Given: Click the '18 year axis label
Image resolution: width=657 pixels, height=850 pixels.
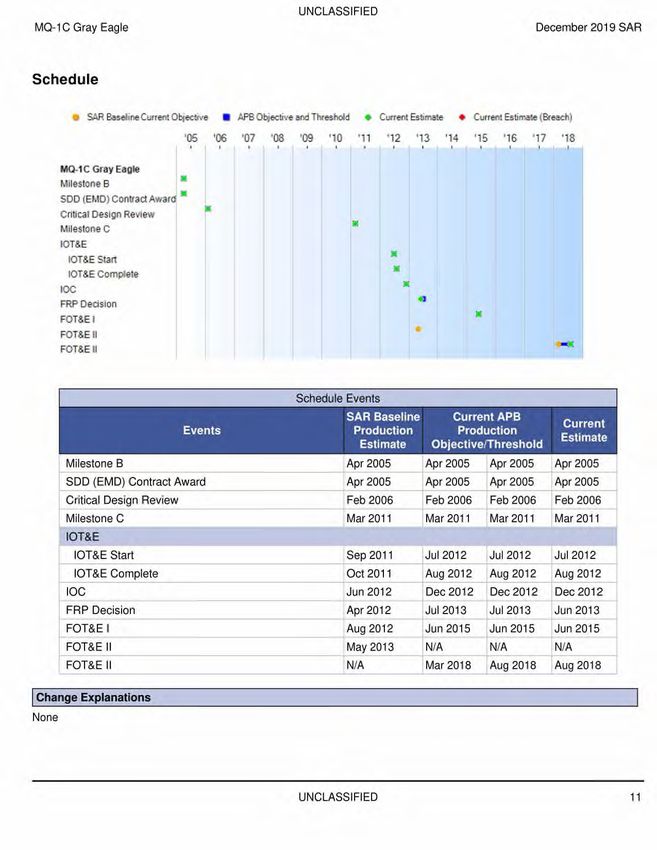Looking at the screenshot, I should point(568,138).
